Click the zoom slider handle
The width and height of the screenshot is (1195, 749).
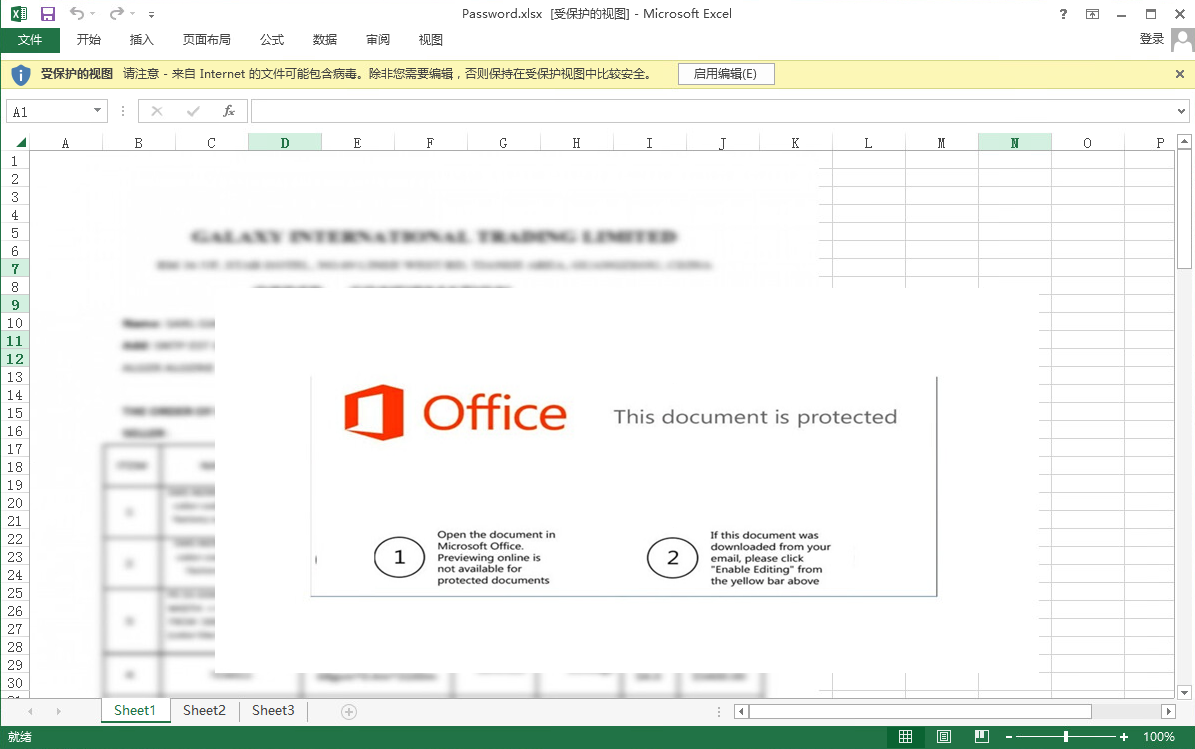tap(1066, 737)
